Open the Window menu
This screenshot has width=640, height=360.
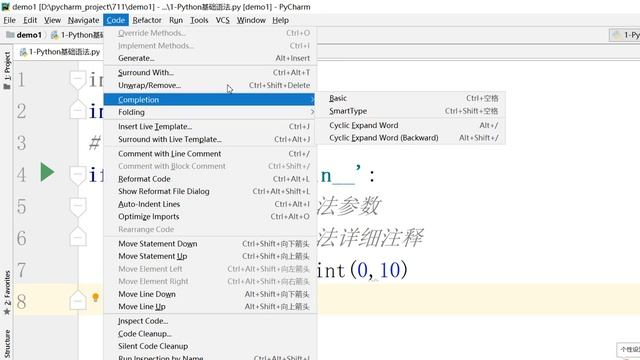[251, 20]
